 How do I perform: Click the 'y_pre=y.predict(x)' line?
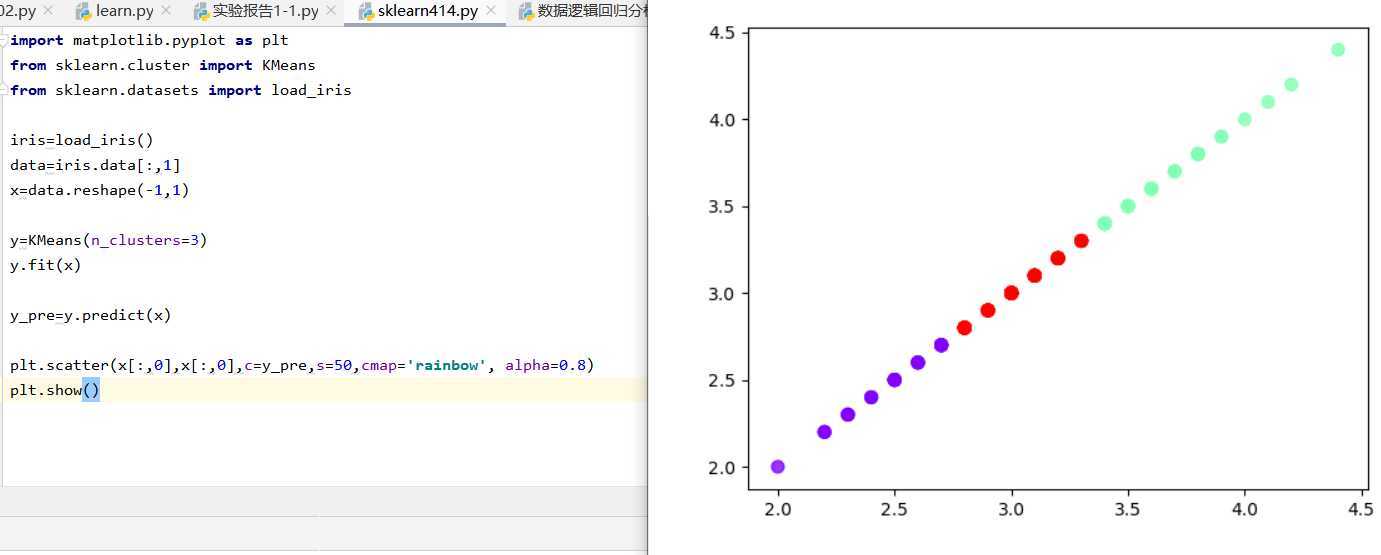pyautogui.click(x=91, y=315)
